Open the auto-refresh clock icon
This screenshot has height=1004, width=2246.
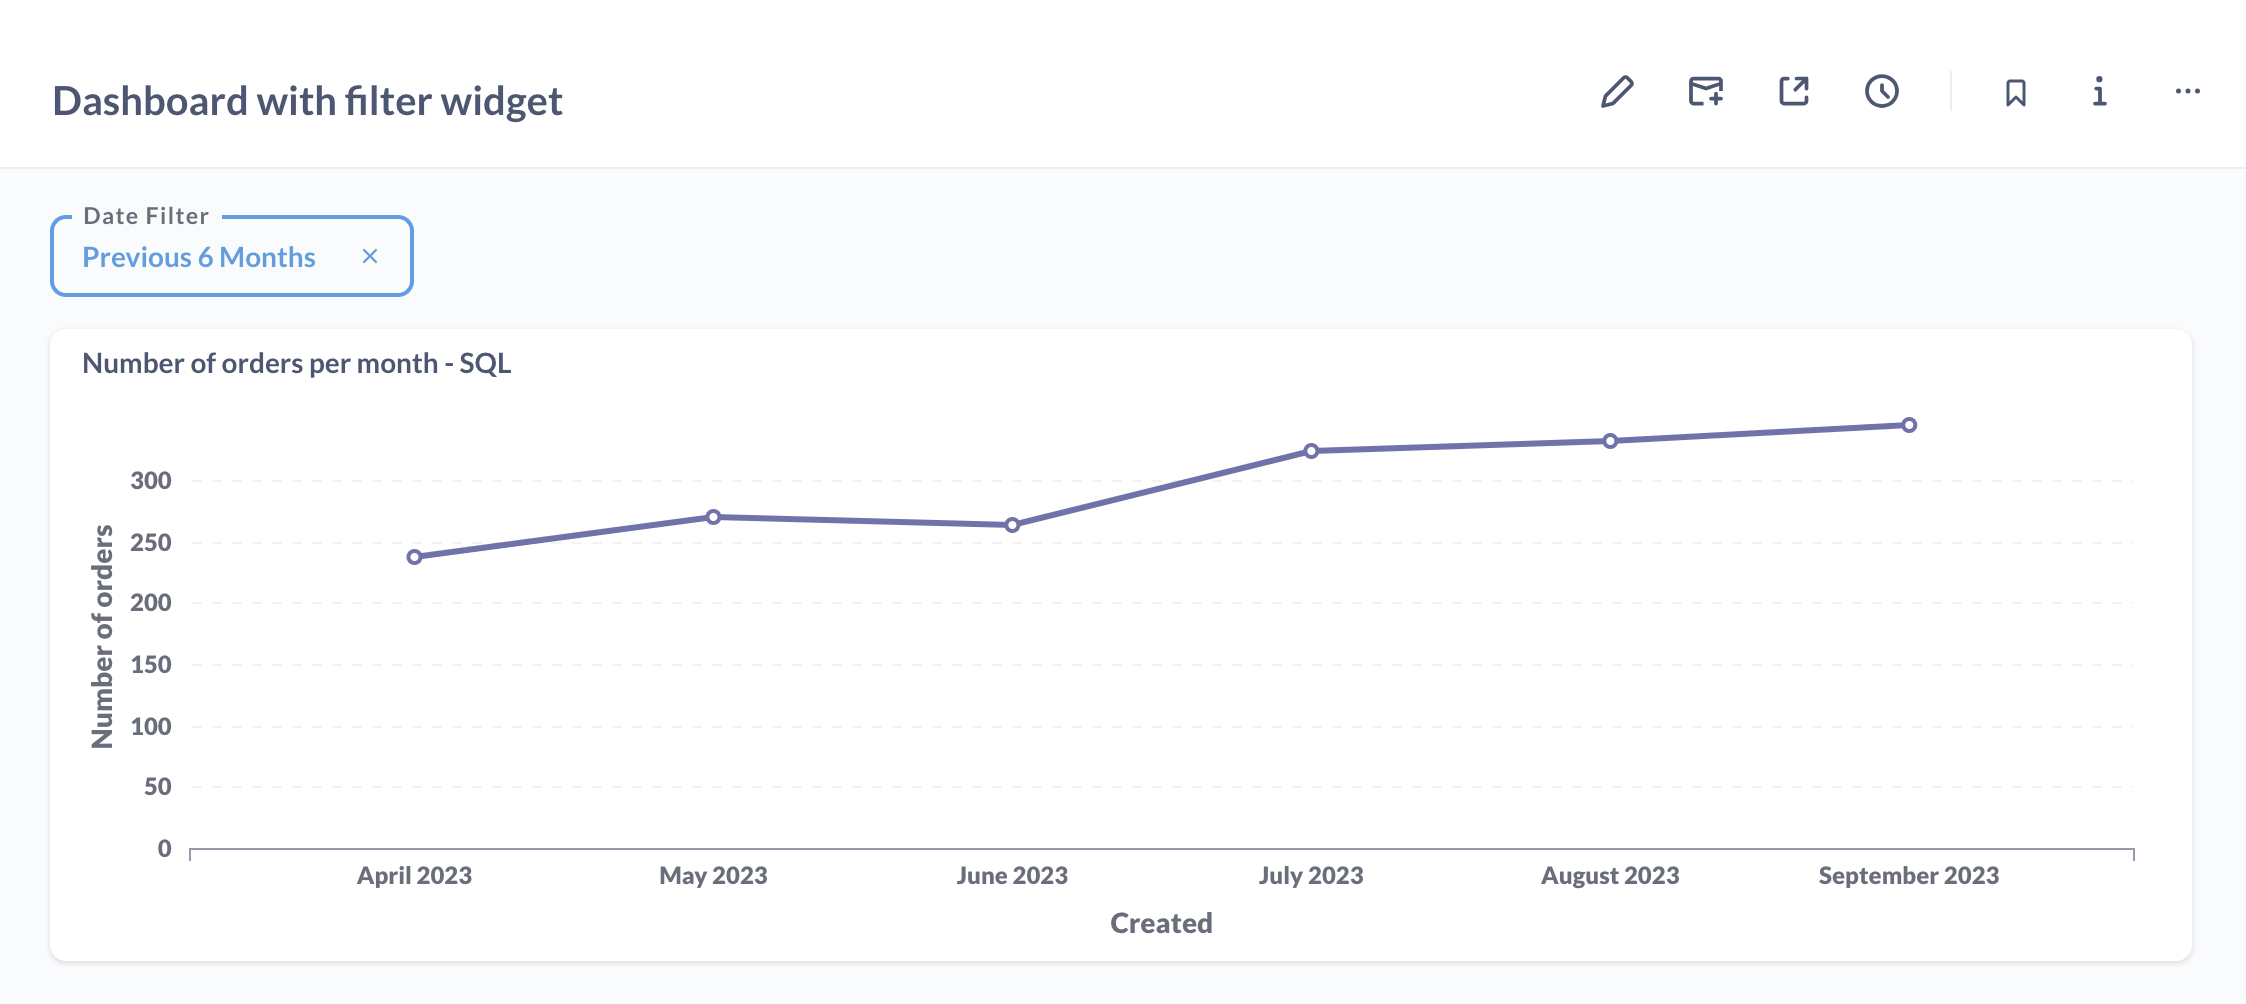pyautogui.click(x=1881, y=92)
